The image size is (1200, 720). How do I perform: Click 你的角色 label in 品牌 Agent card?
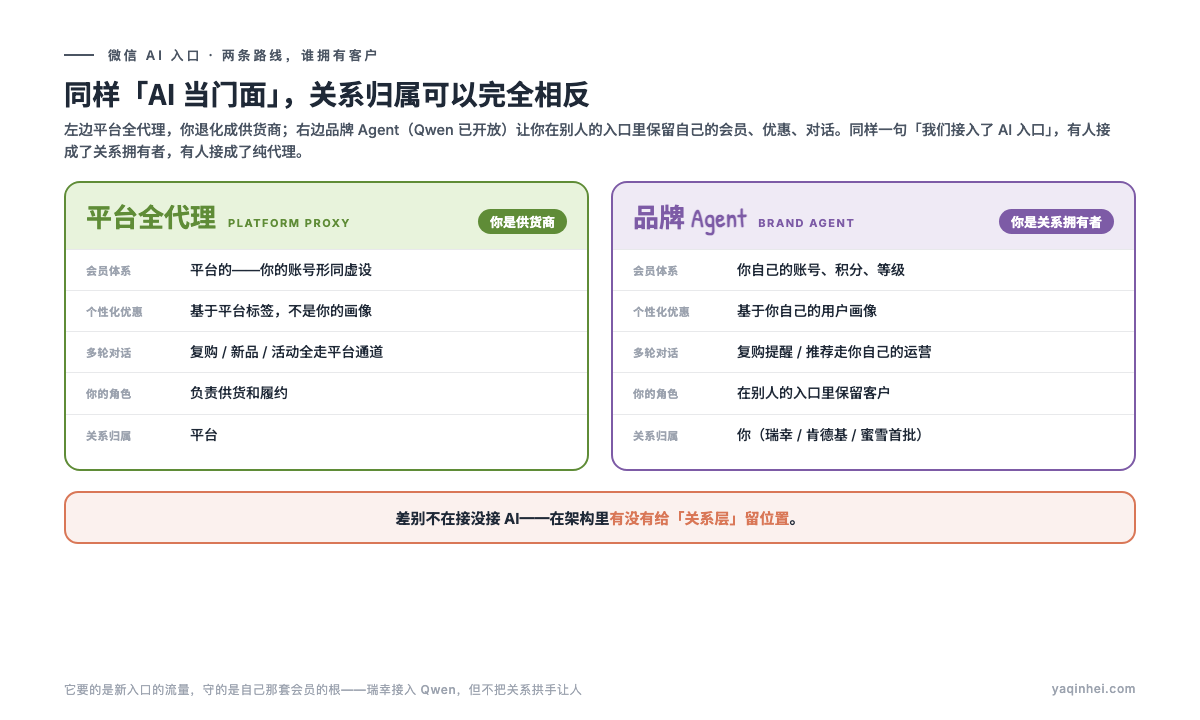click(x=655, y=394)
